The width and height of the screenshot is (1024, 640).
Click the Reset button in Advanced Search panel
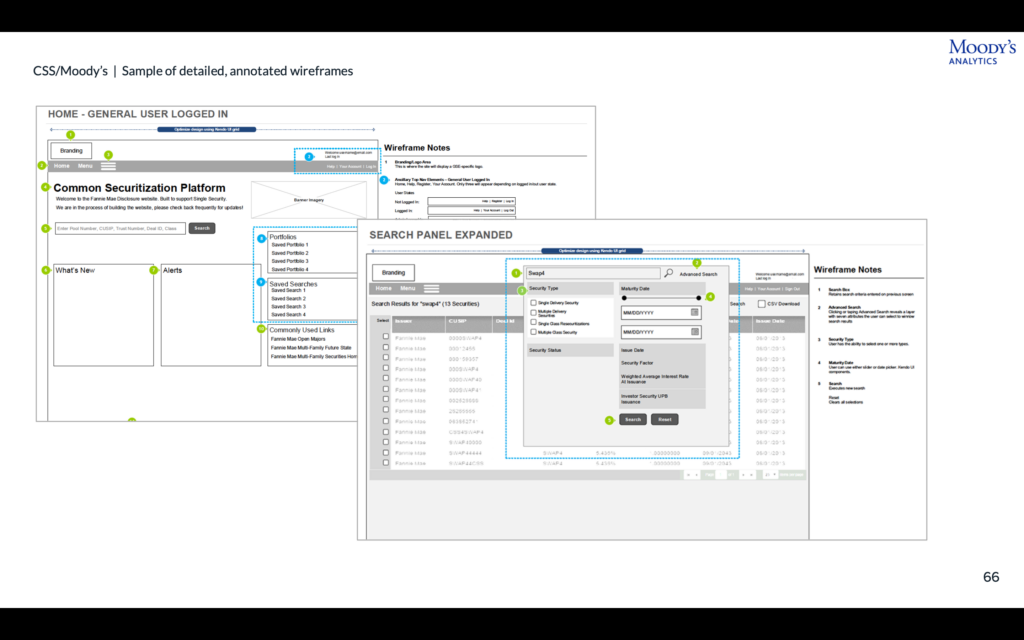665,419
